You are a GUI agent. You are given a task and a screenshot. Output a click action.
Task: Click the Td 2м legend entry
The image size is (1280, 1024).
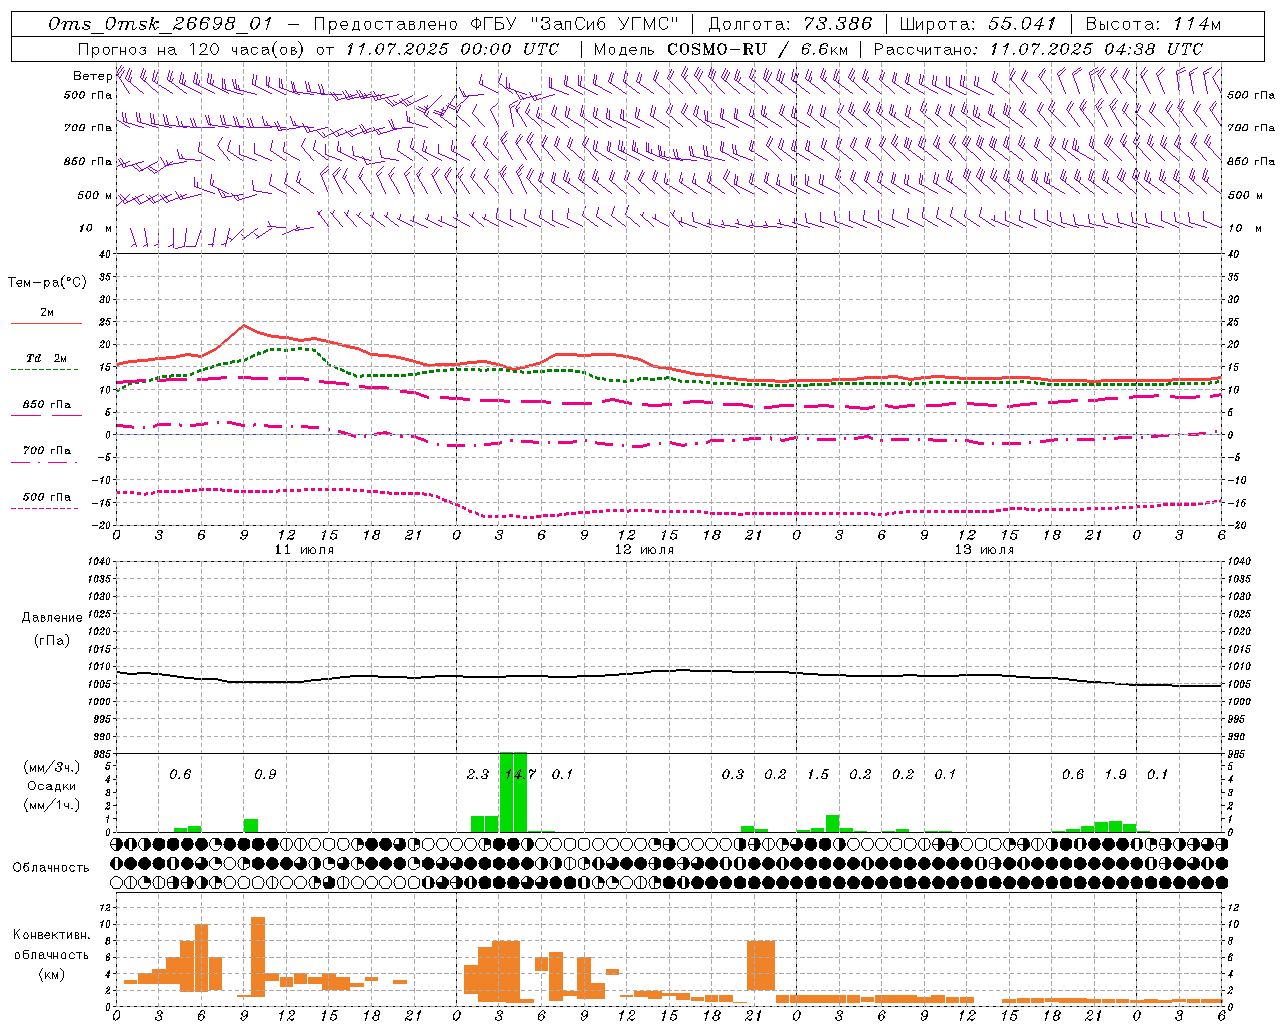click(x=46, y=358)
